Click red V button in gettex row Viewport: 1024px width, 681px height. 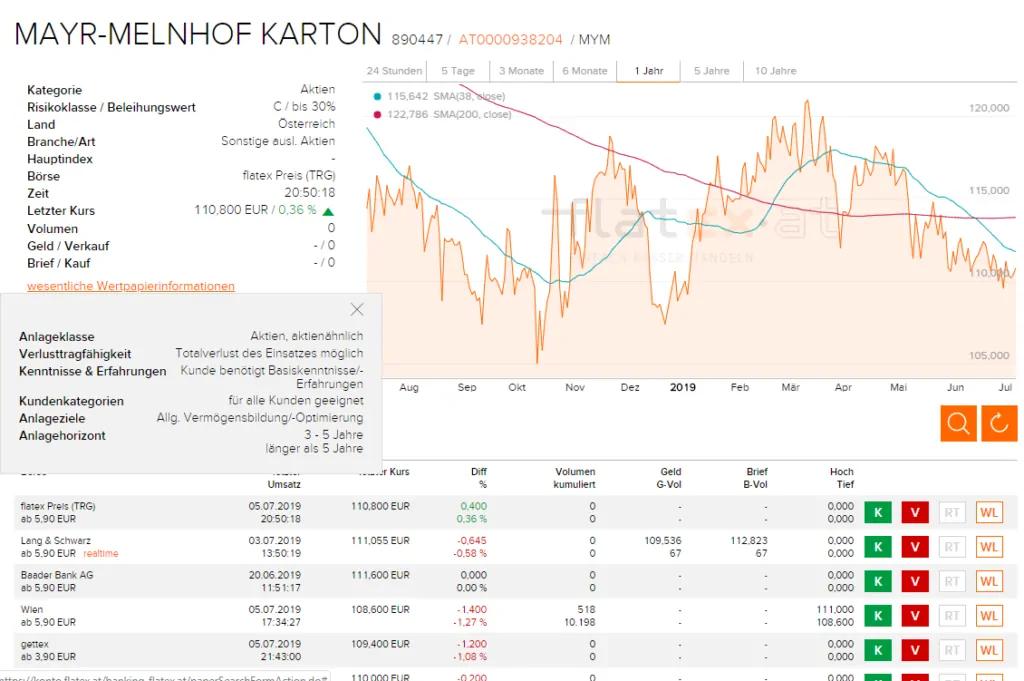click(915, 650)
